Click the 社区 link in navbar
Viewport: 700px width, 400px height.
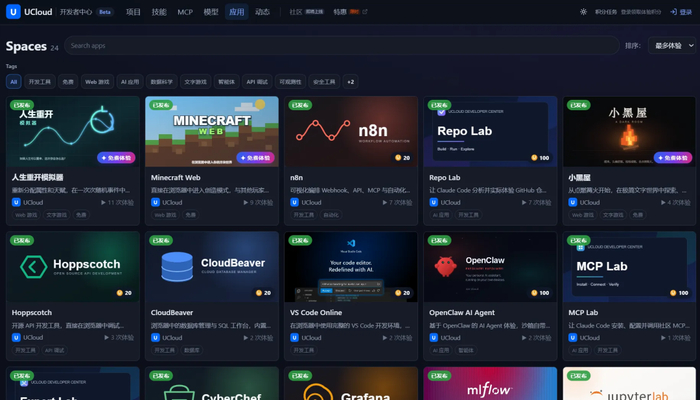296,12
